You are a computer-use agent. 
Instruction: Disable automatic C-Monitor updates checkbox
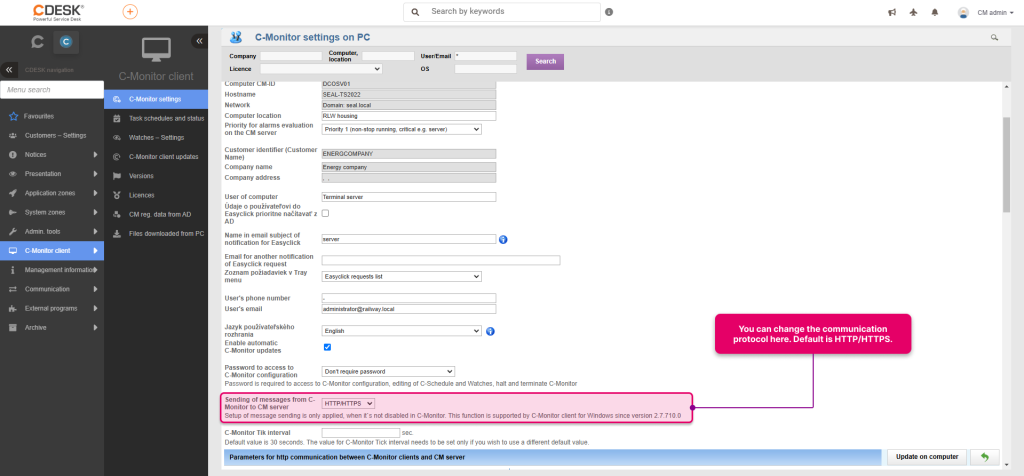click(327, 347)
